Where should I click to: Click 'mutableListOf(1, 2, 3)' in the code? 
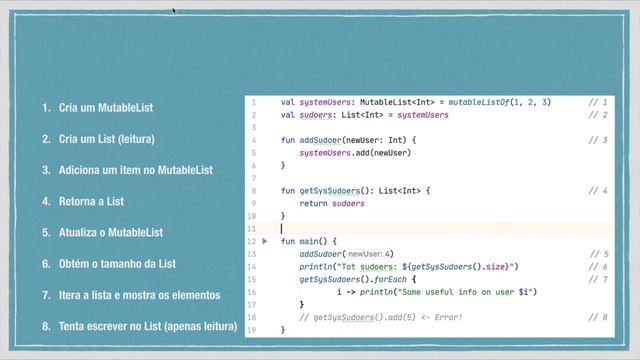(500, 102)
